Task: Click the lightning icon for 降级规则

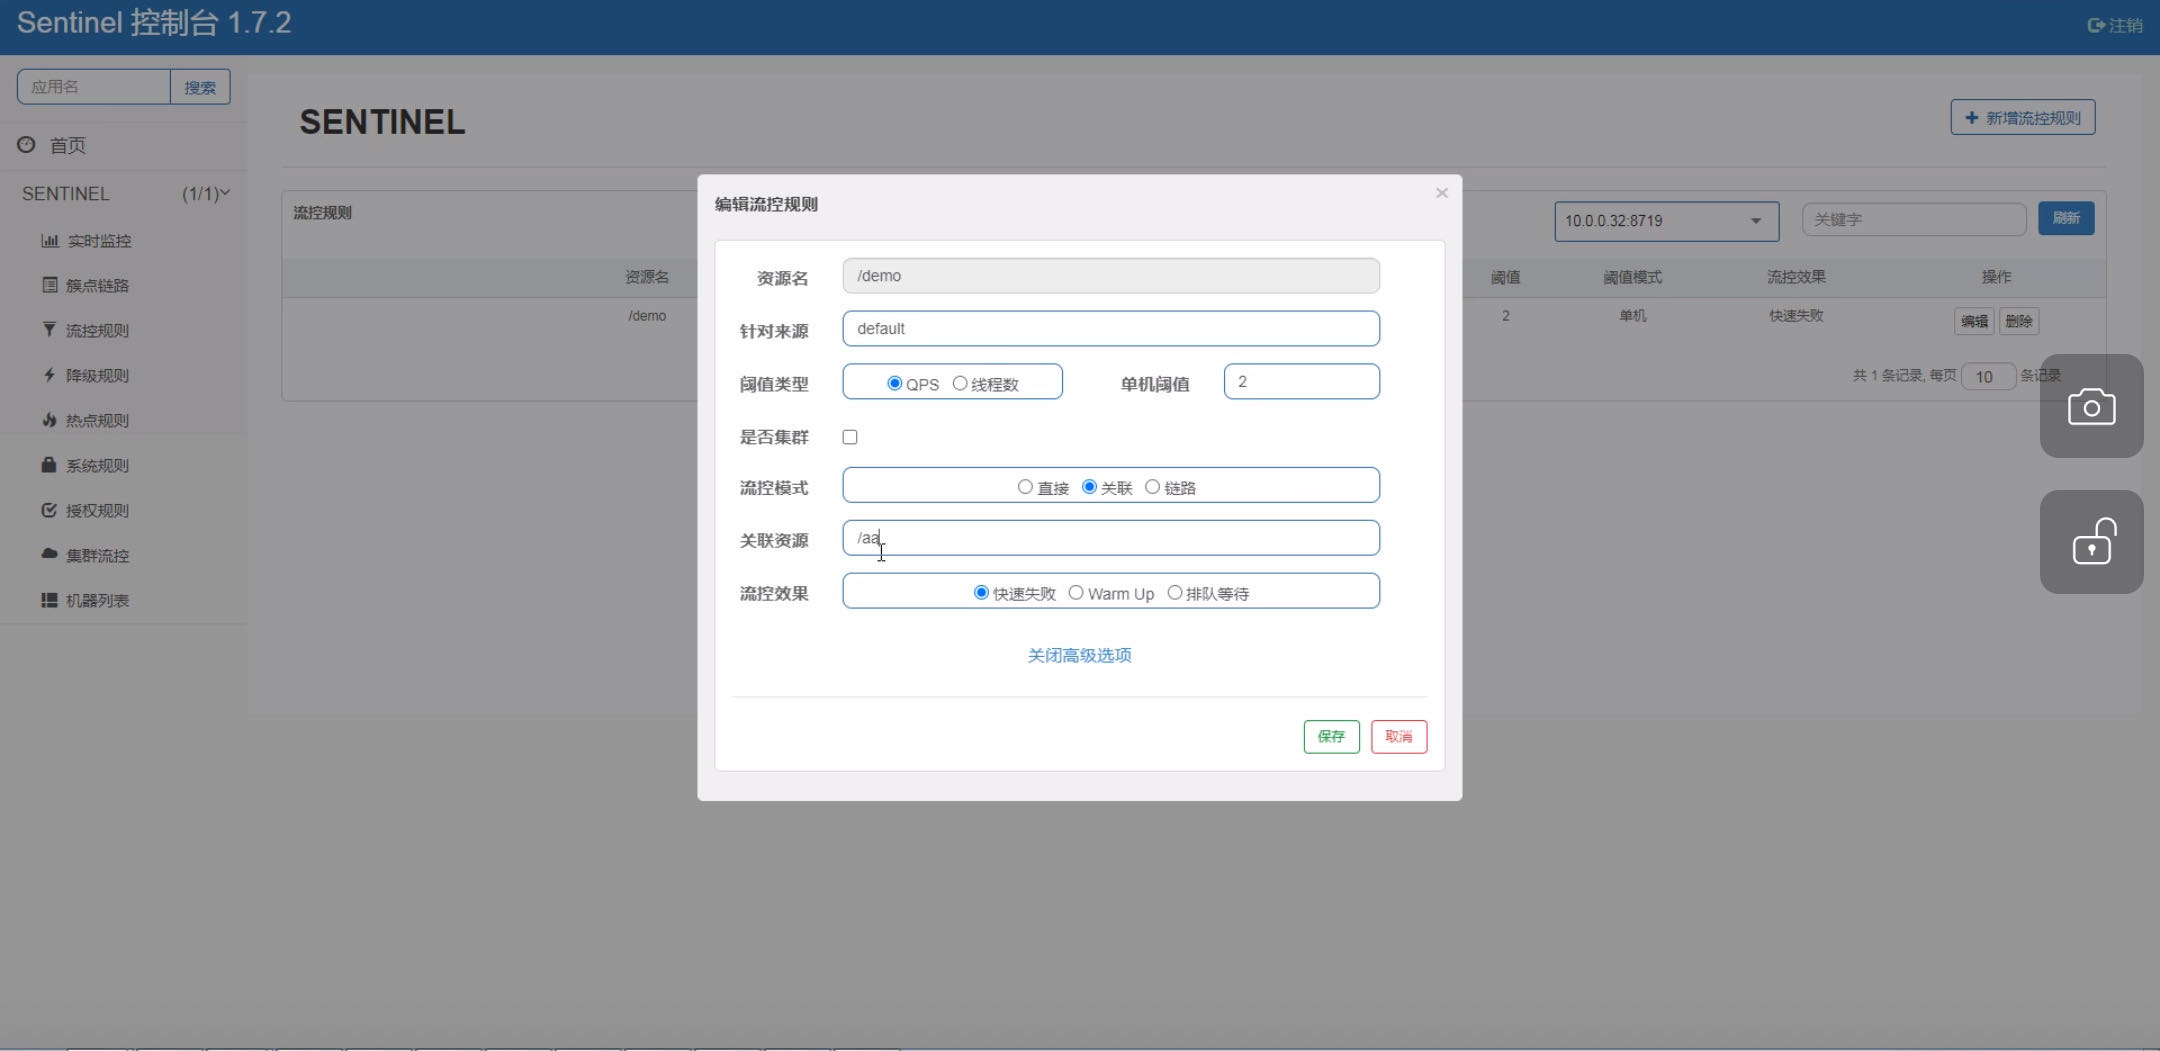Action: coord(50,375)
